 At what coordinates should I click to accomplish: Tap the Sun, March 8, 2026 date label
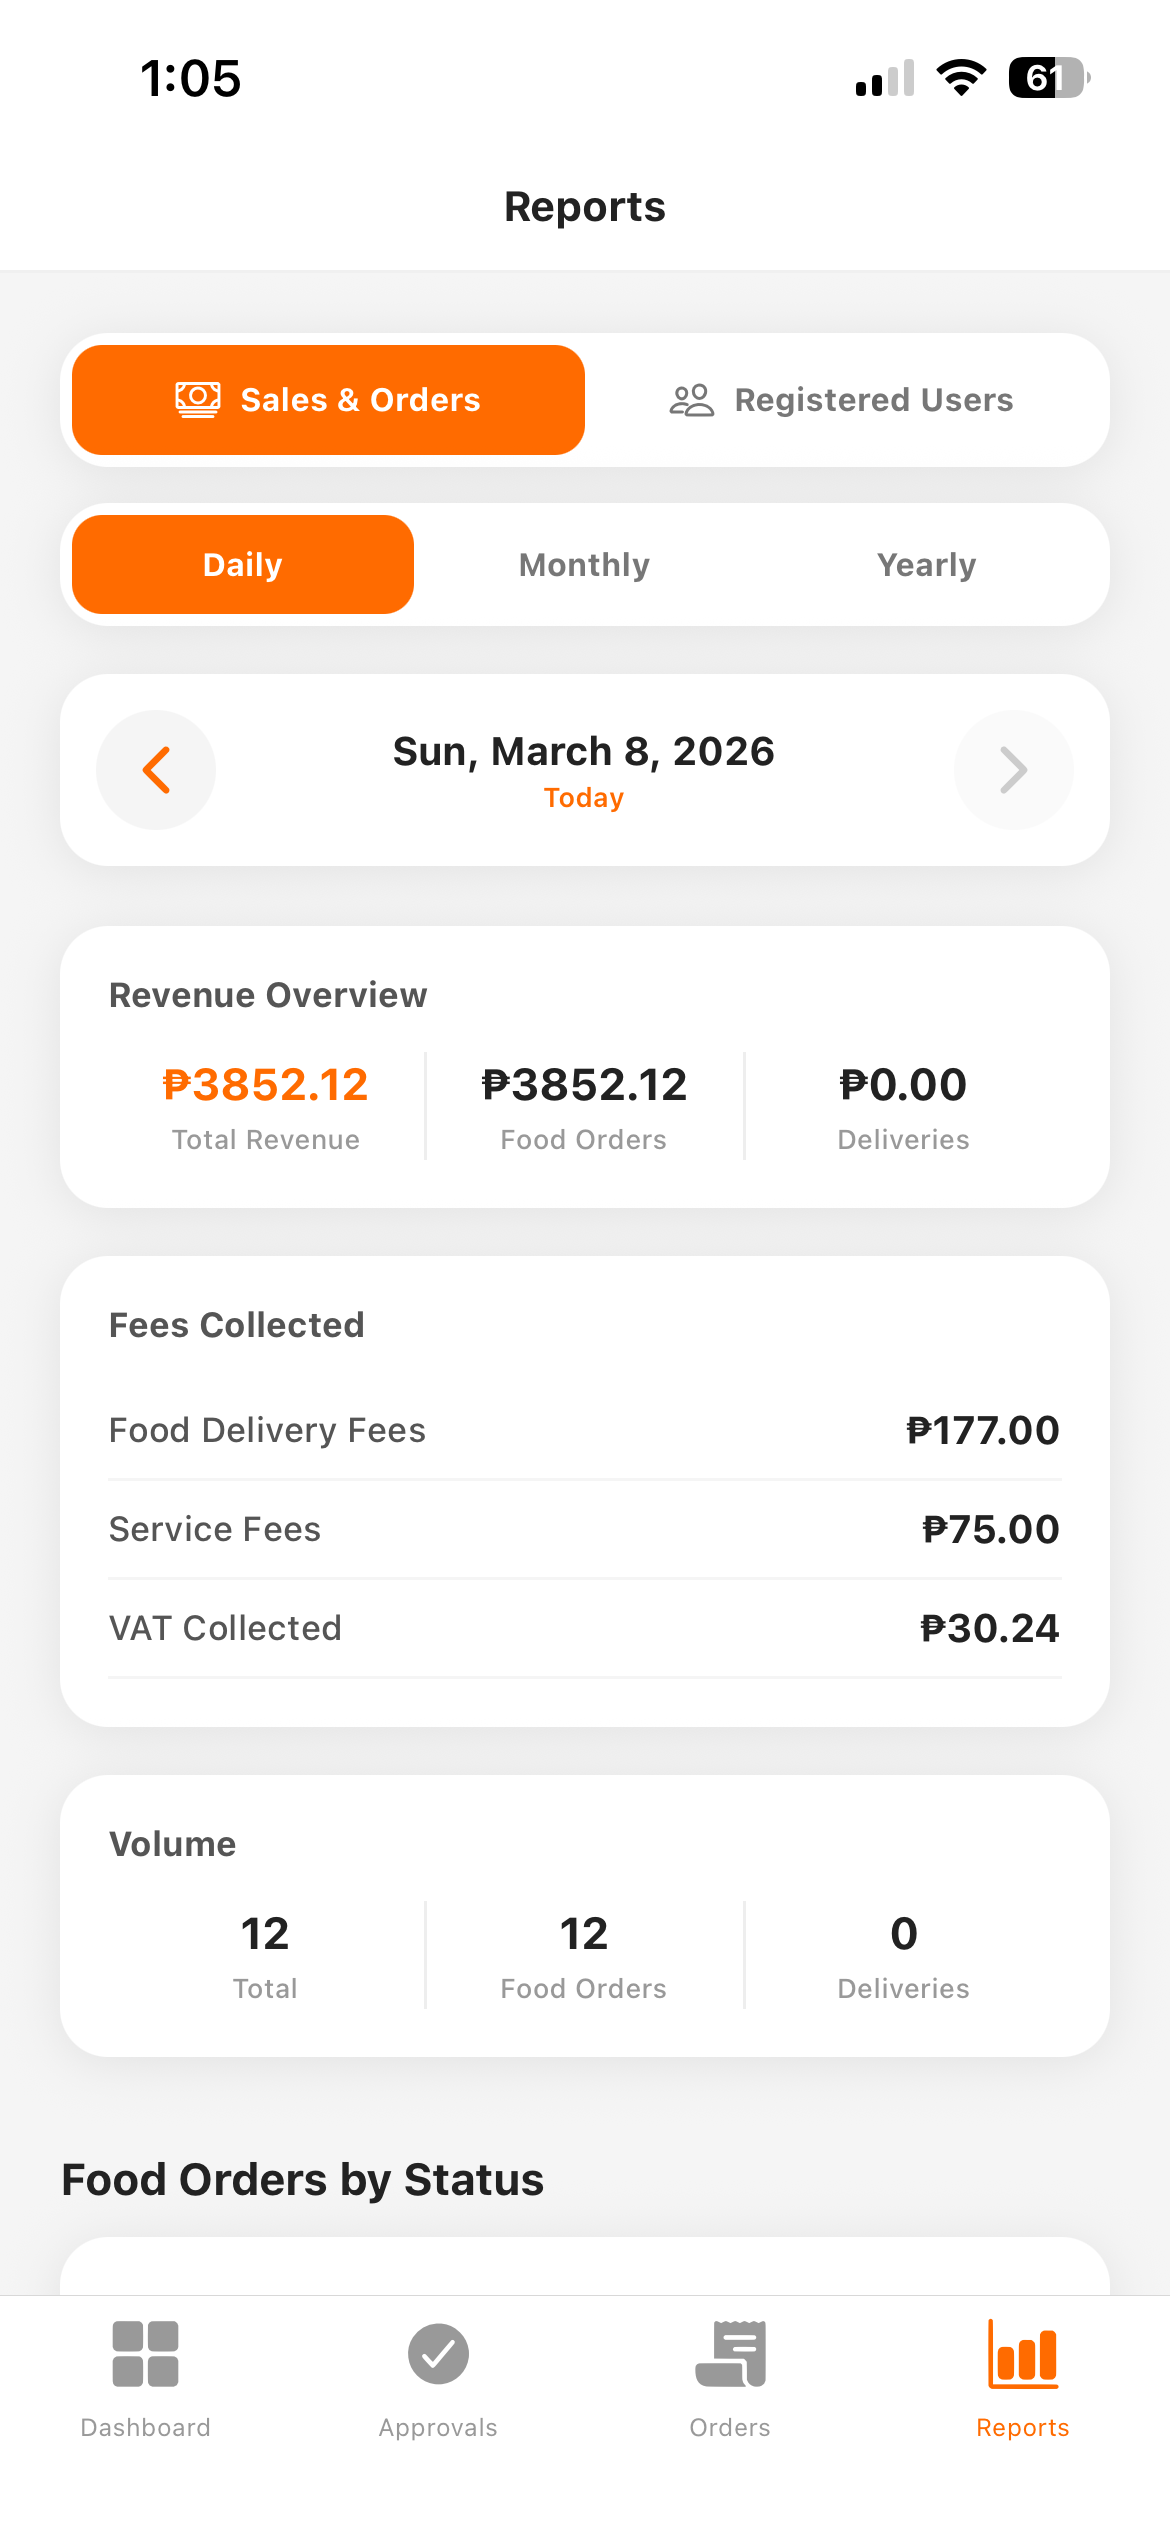584,752
